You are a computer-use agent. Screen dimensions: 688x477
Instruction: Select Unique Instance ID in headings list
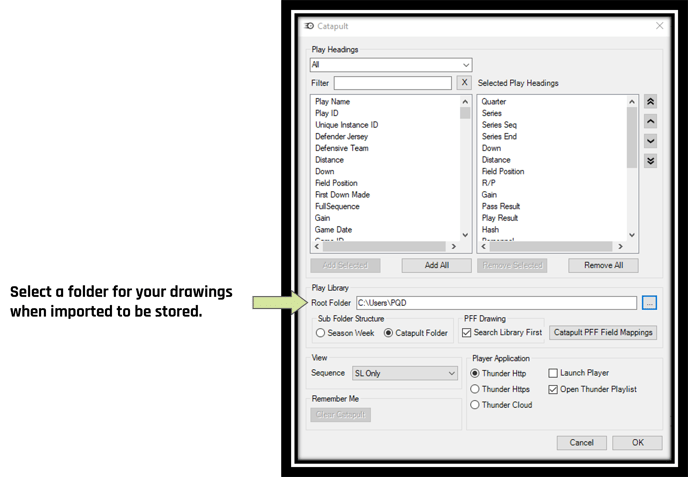tap(346, 125)
